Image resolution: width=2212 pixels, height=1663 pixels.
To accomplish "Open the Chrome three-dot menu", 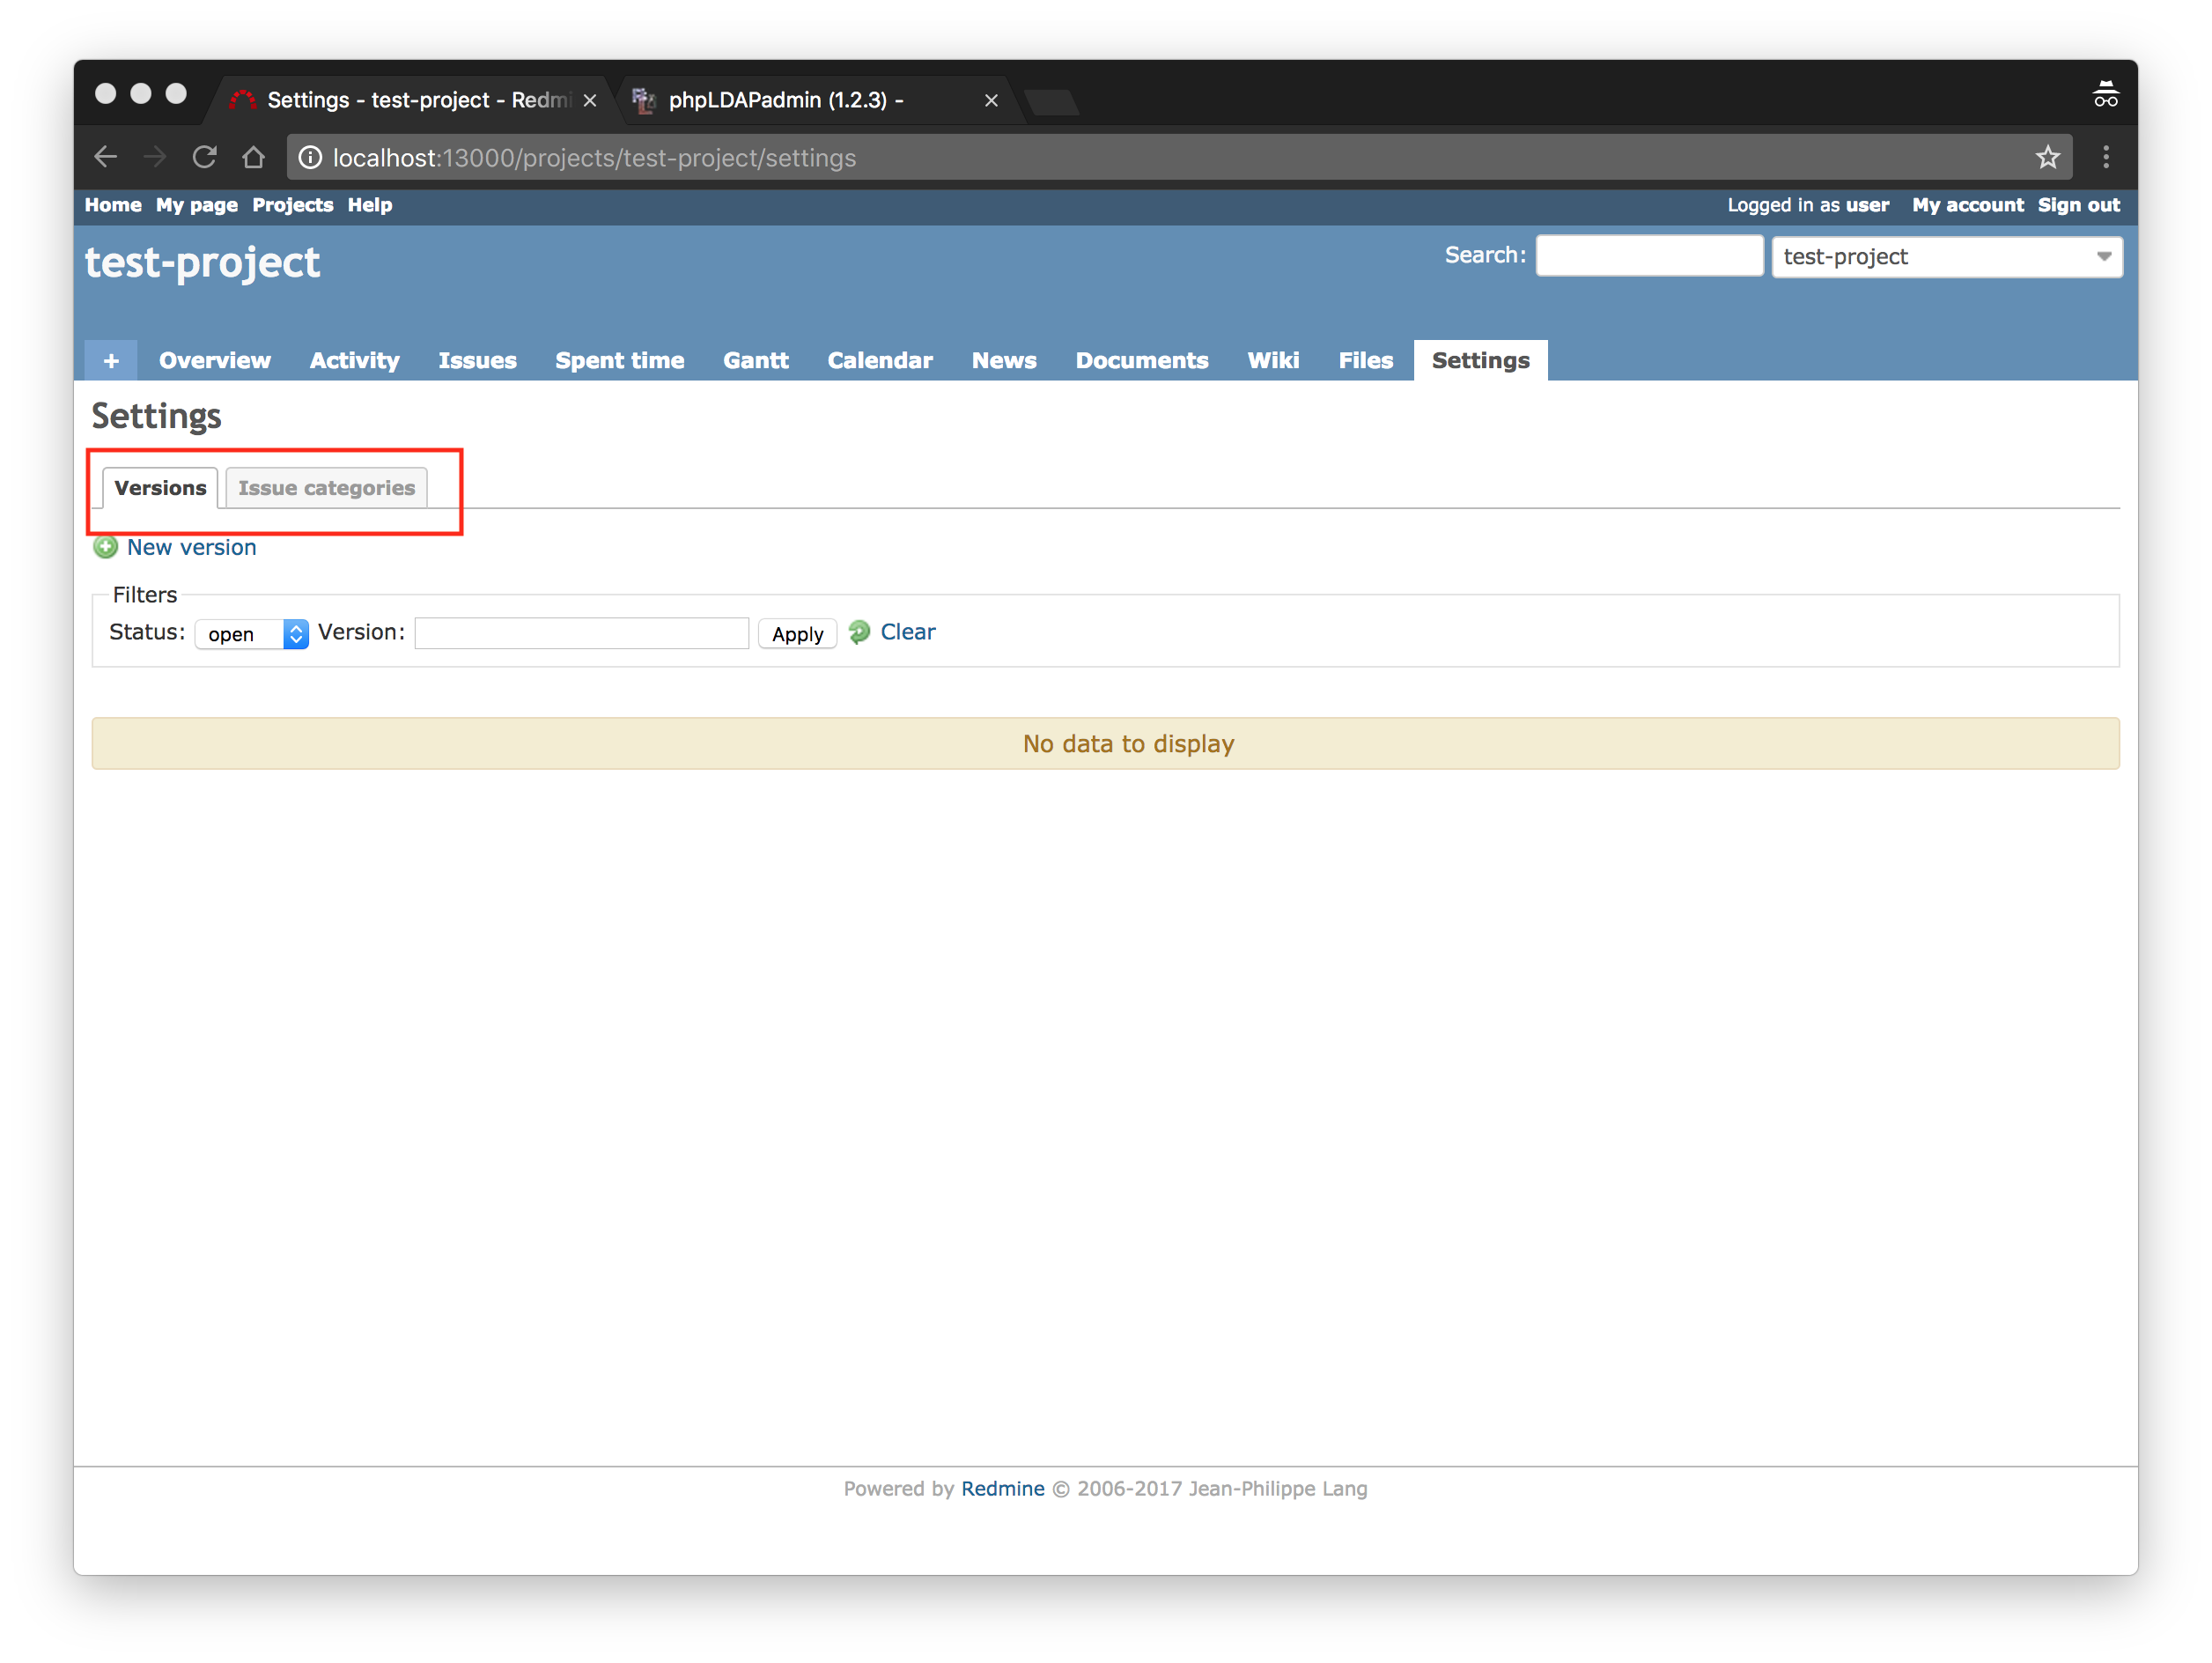I will coord(2105,157).
